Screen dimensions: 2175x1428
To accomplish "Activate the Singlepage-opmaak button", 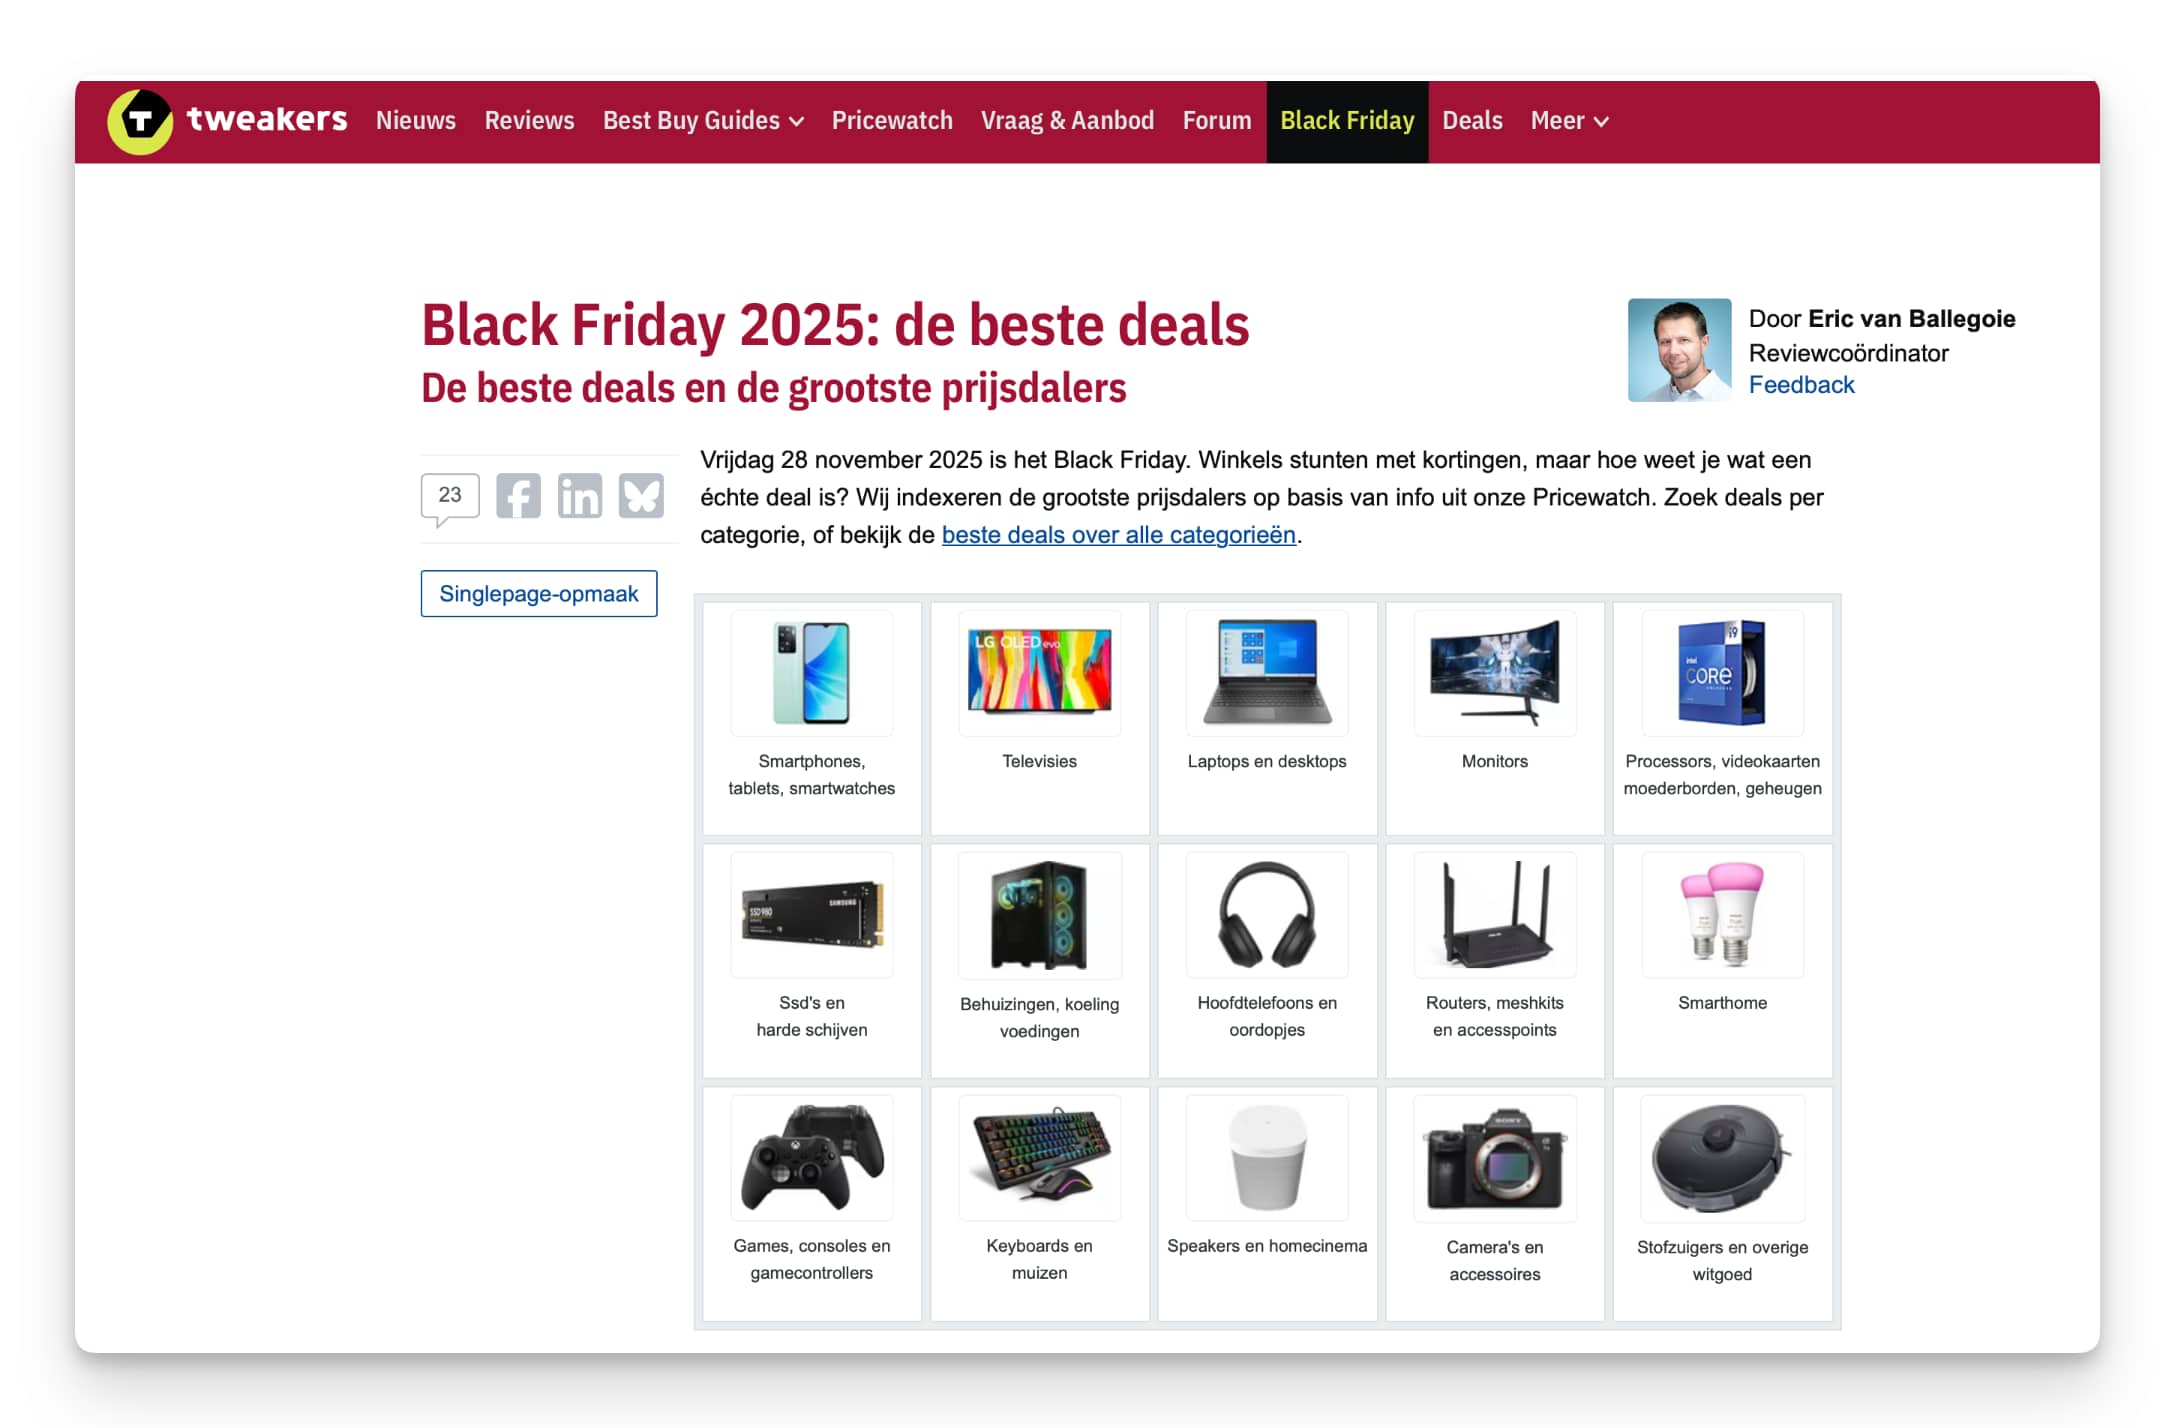I will point(538,593).
